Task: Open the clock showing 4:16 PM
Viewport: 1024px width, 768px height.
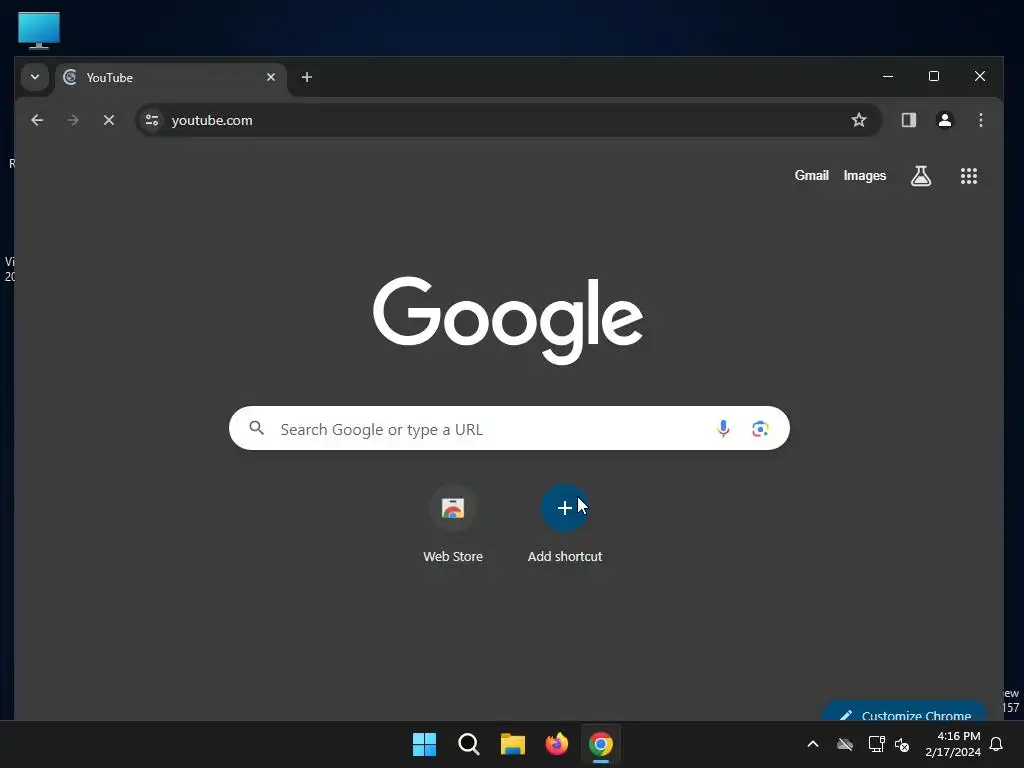Action: click(x=953, y=744)
